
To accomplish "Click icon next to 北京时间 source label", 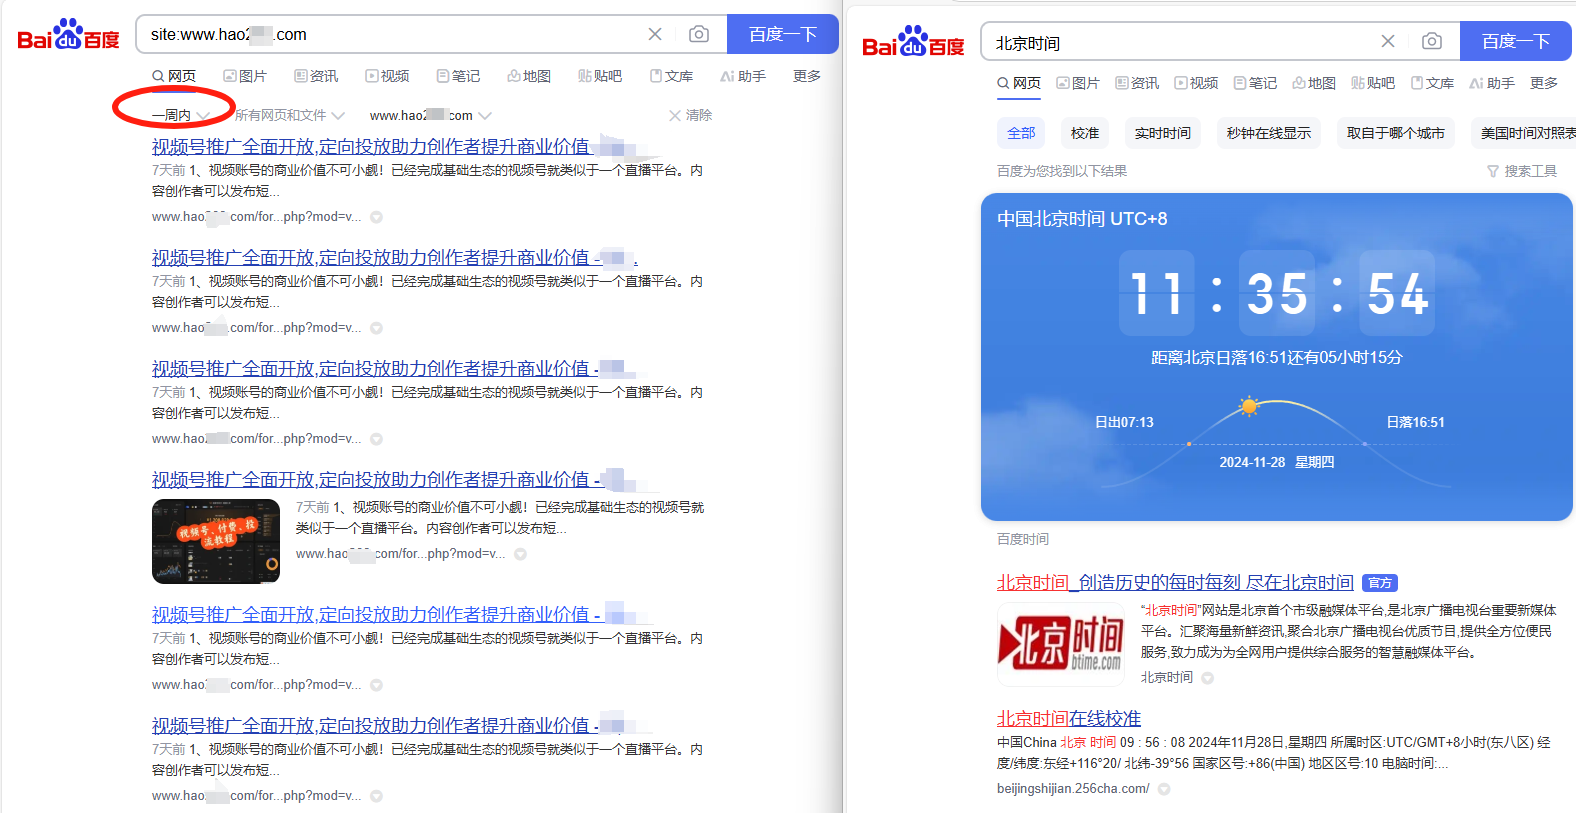I will tap(1208, 678).
